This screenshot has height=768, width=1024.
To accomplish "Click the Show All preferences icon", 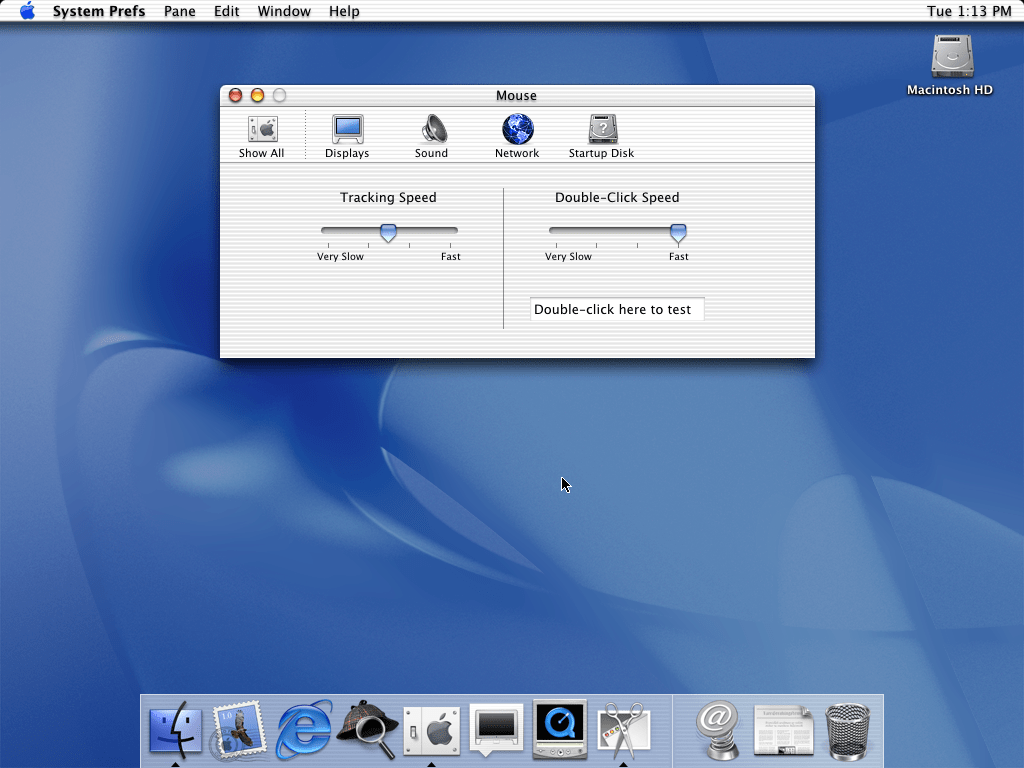I will 261,136.
